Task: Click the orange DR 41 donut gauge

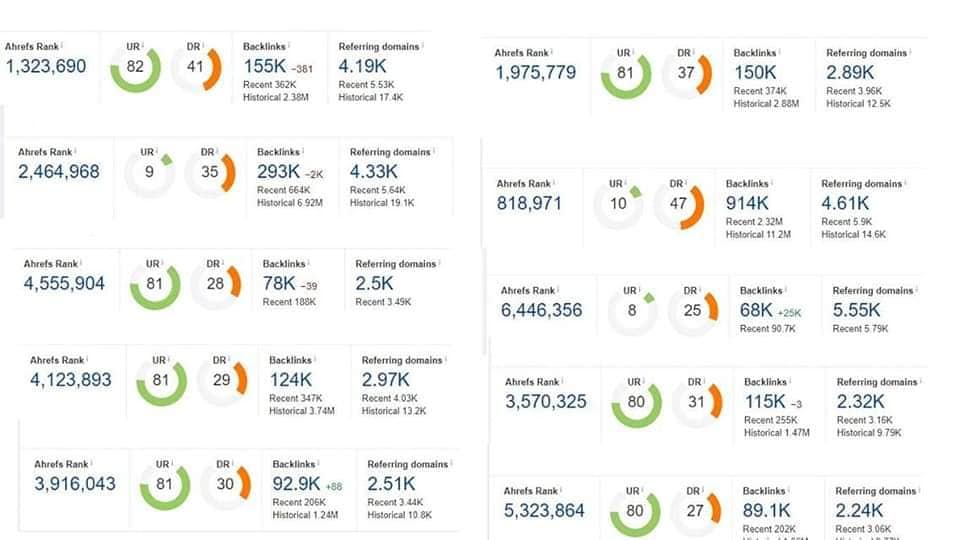Action: (x=196, y=67)
